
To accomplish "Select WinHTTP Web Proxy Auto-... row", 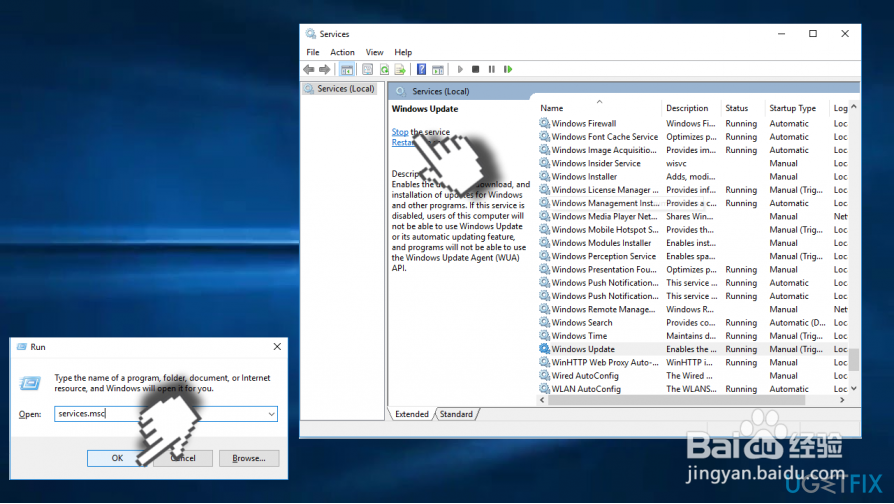I will (693, 362).
